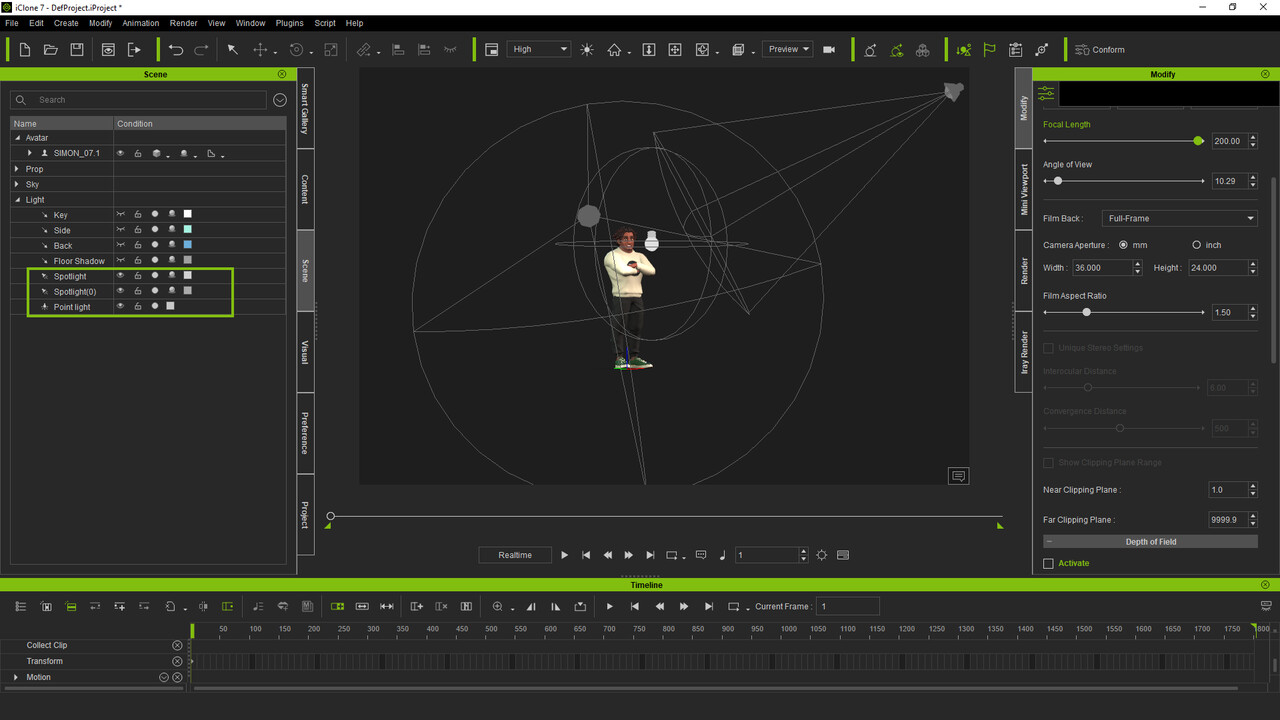Click the Realtime button
Screen dimensions: 1280x720
pyautogui.click(x=515, y=555)
